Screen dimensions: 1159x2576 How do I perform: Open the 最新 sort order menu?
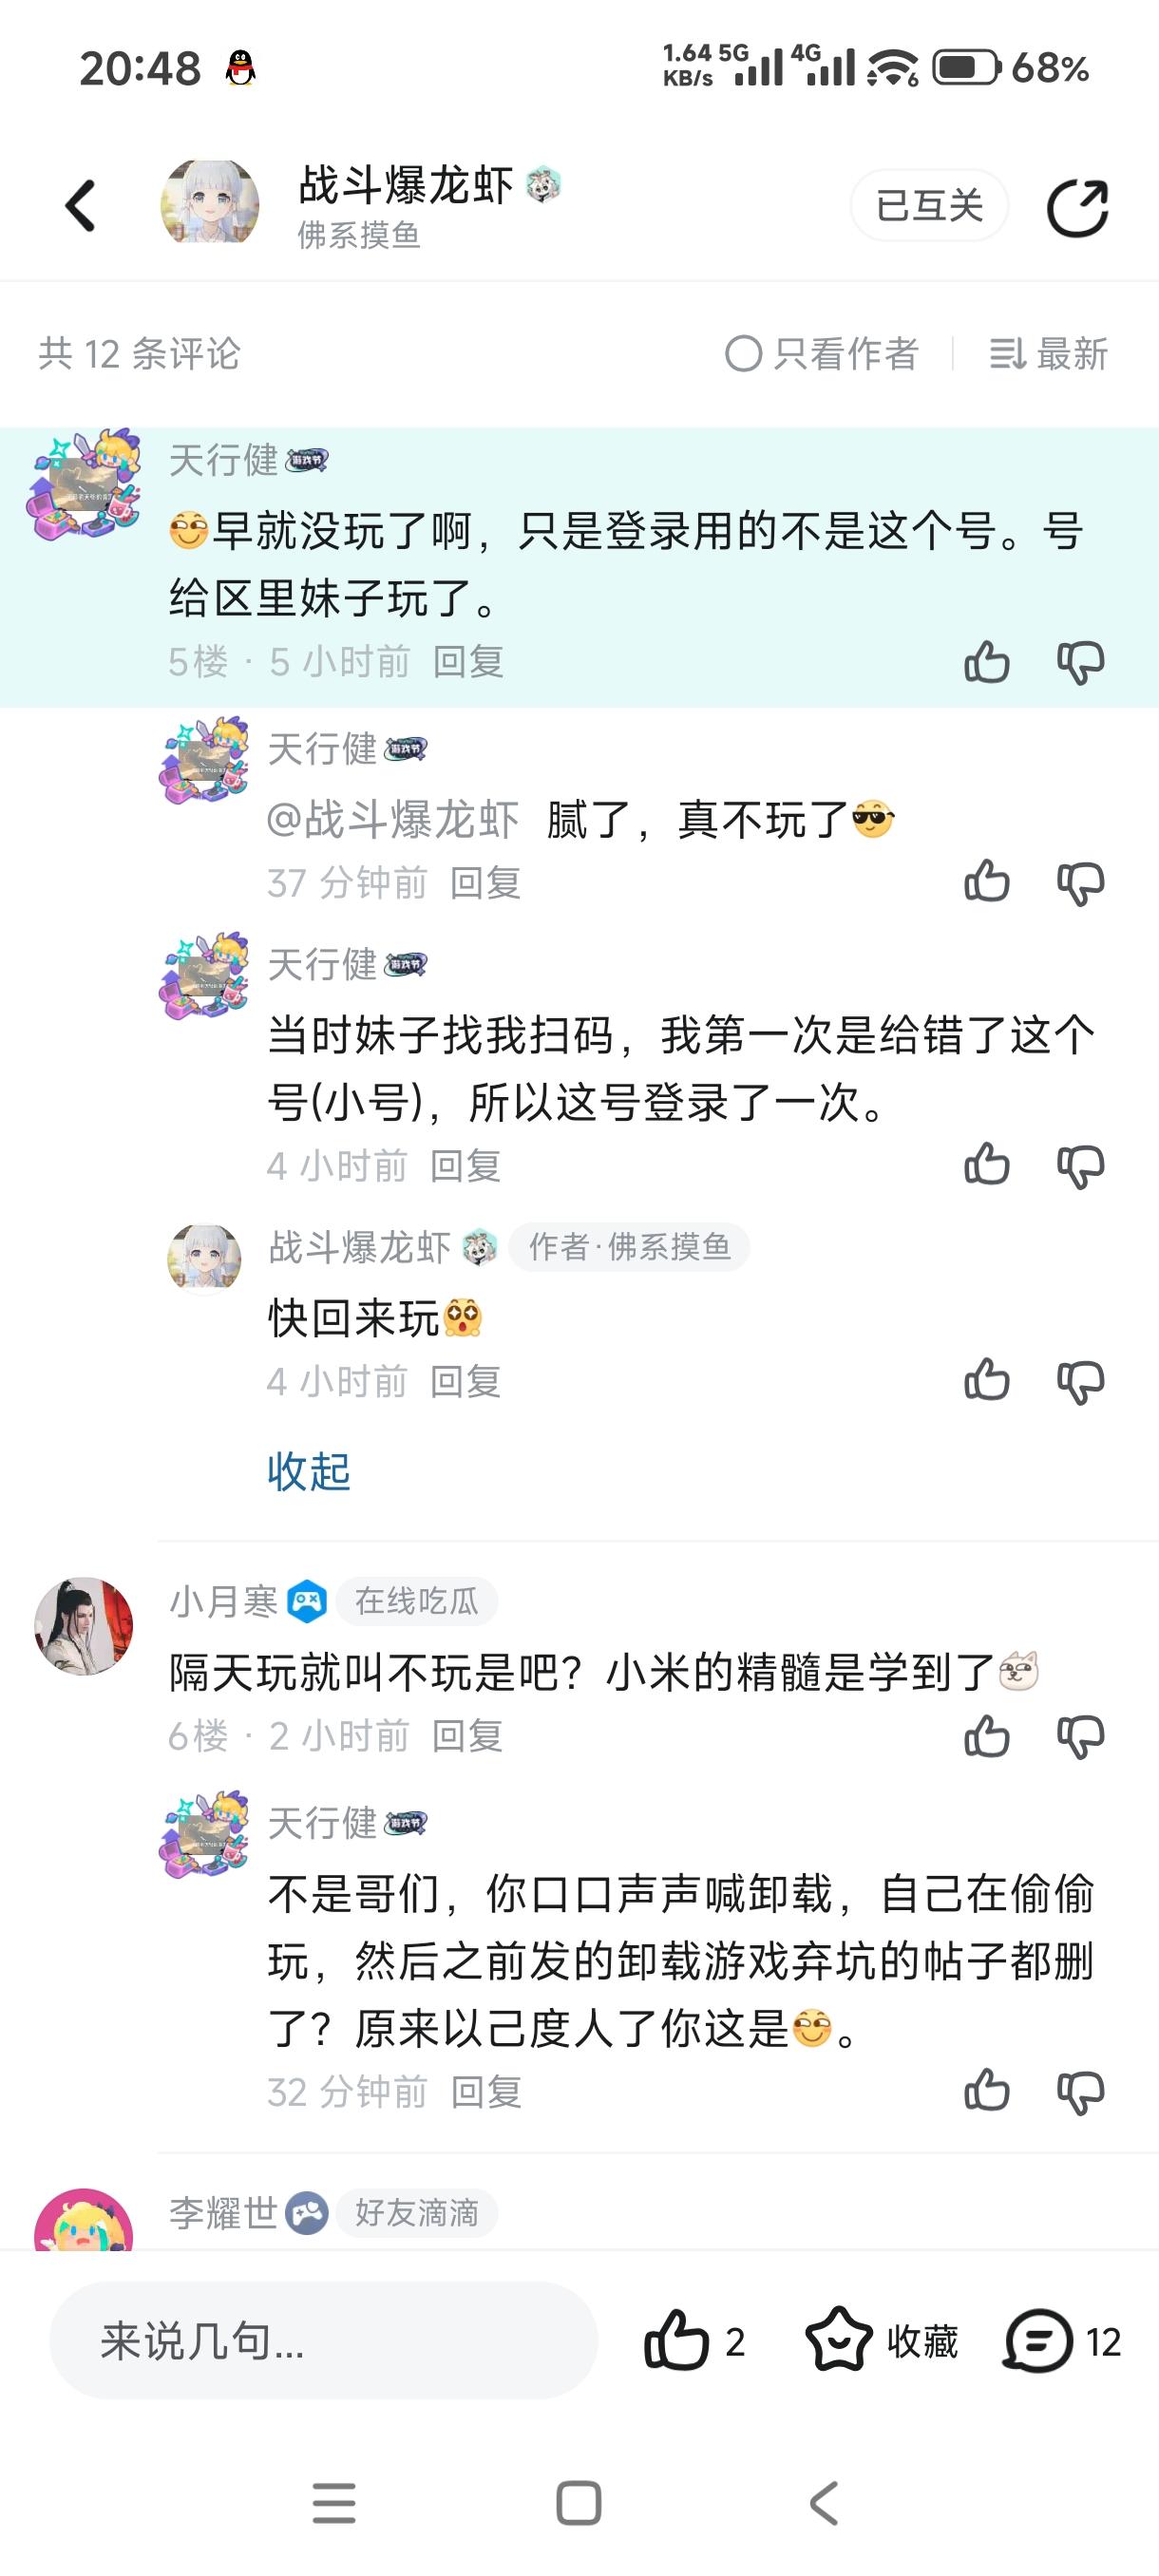[x=1048, y=354]
